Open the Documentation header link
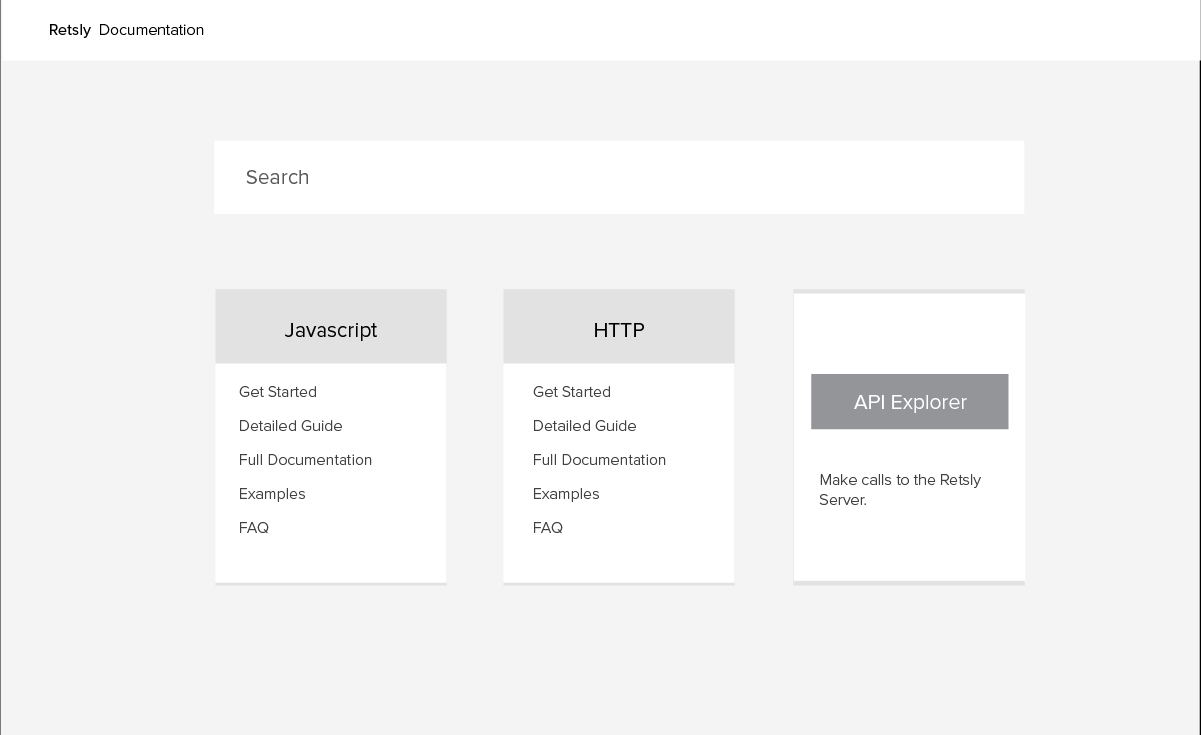Viewport: 1201px width, 735px height. click(151, 30)
